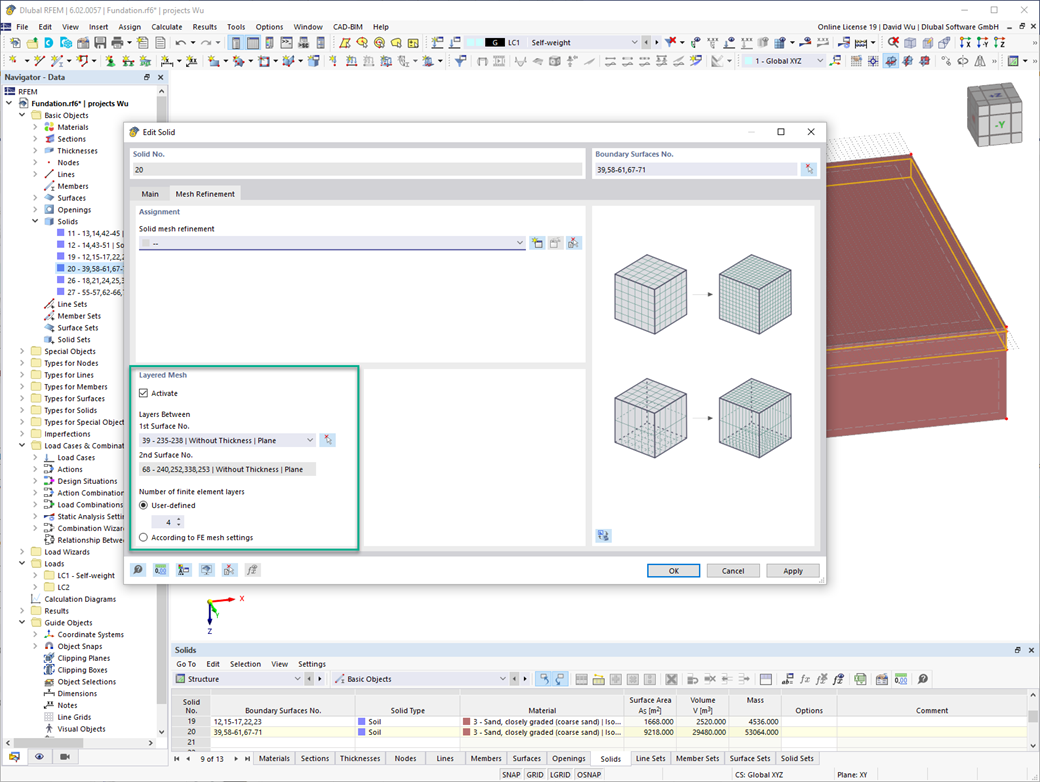Select the User-defined radio button

pos(143,505)
